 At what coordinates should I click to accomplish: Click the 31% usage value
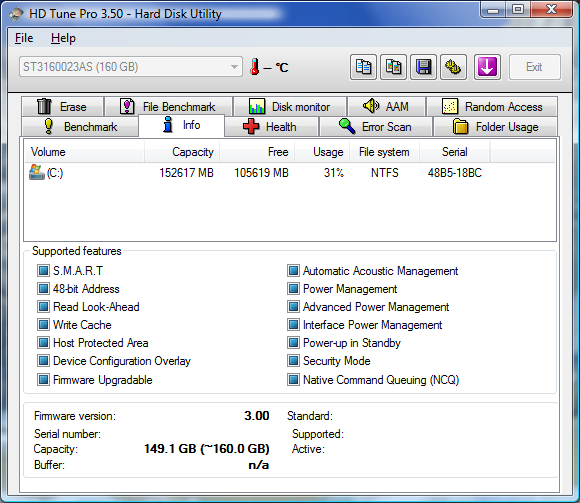(334, 173)
